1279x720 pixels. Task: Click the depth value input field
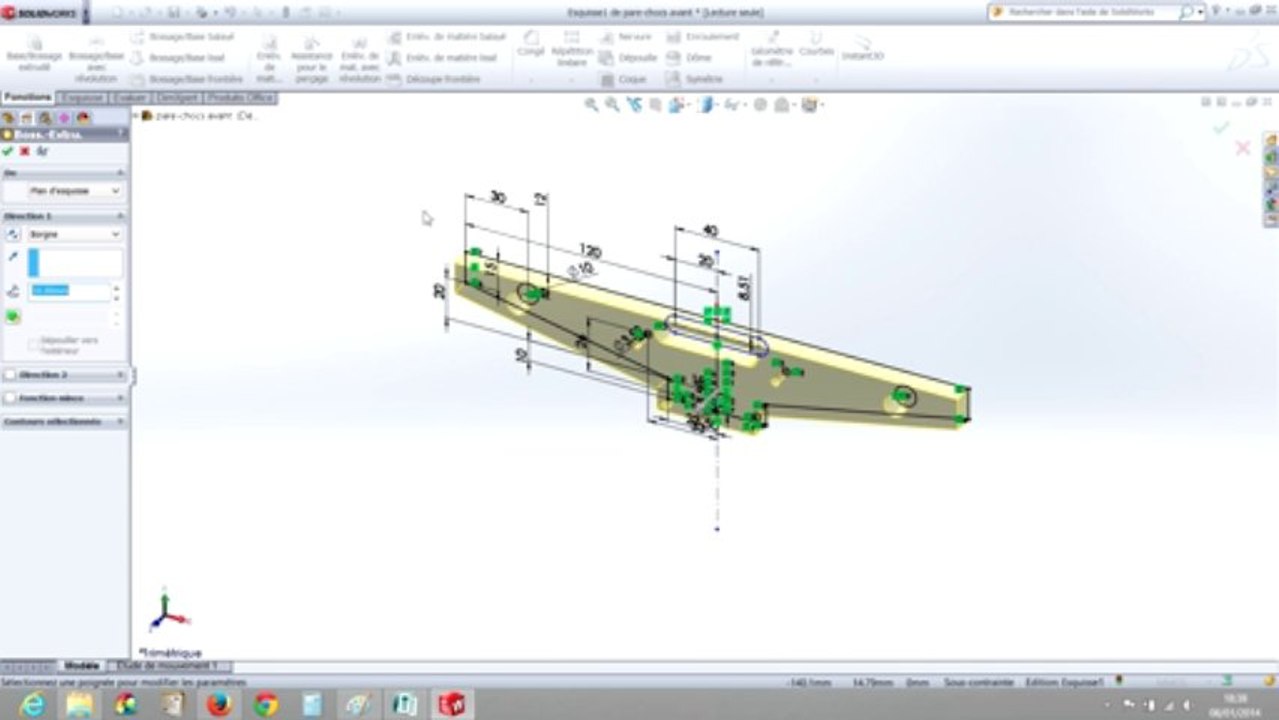coord(69,291)
